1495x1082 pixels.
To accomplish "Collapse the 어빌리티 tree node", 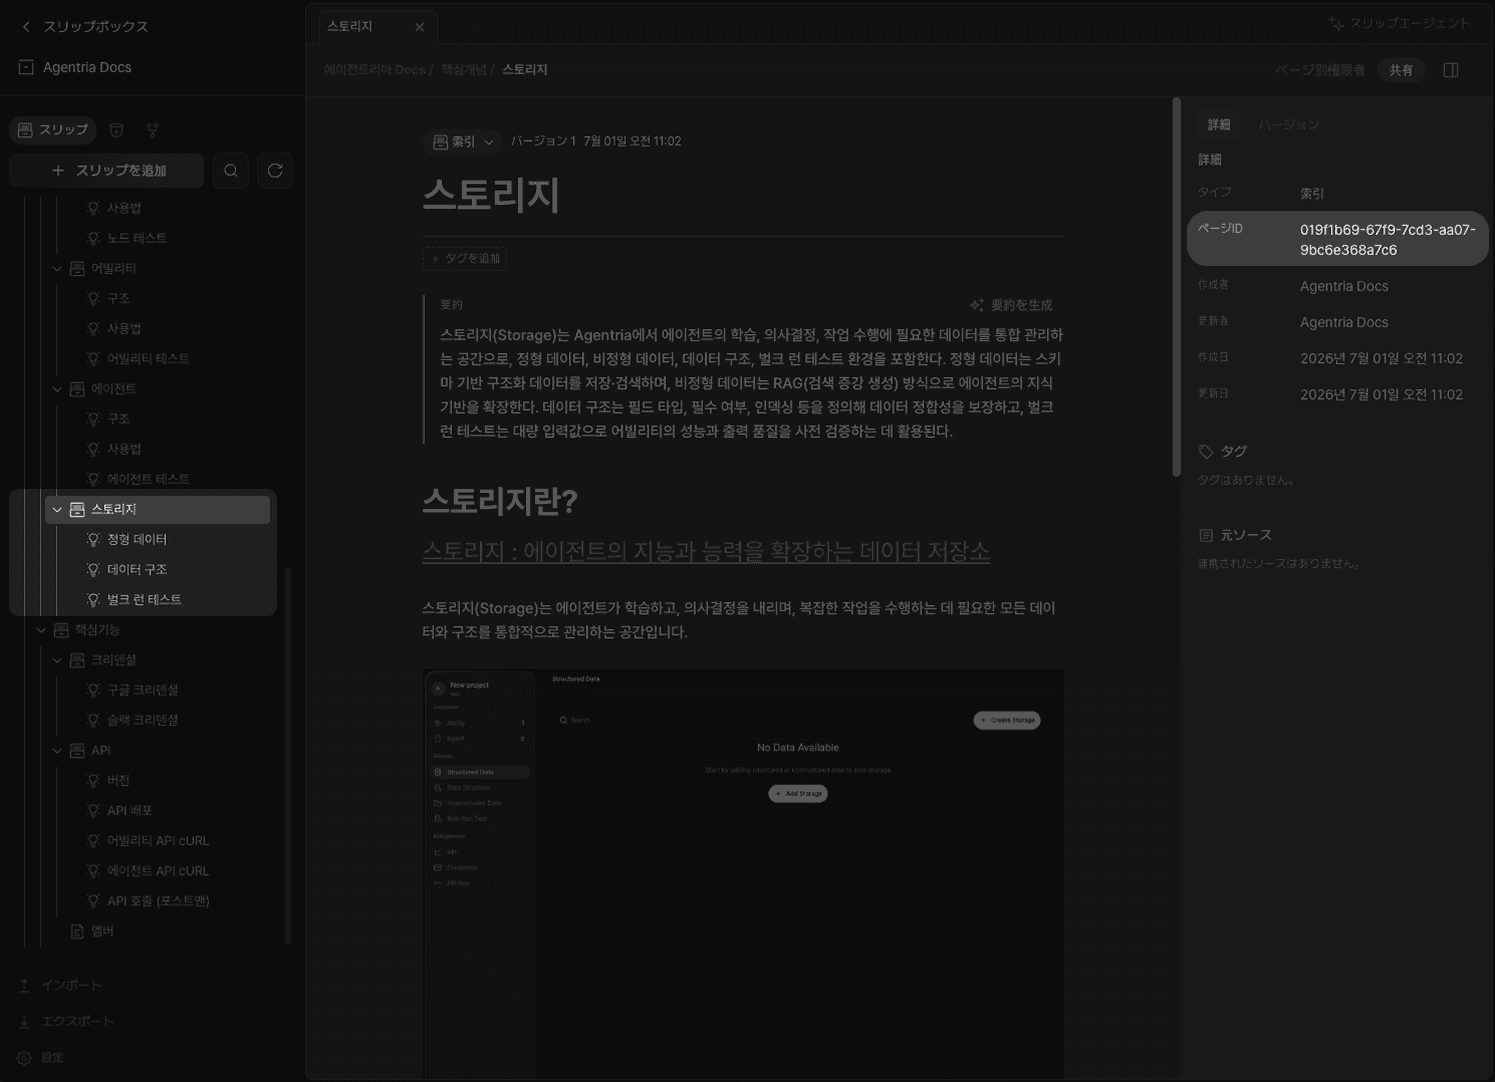I will (57, 269).
